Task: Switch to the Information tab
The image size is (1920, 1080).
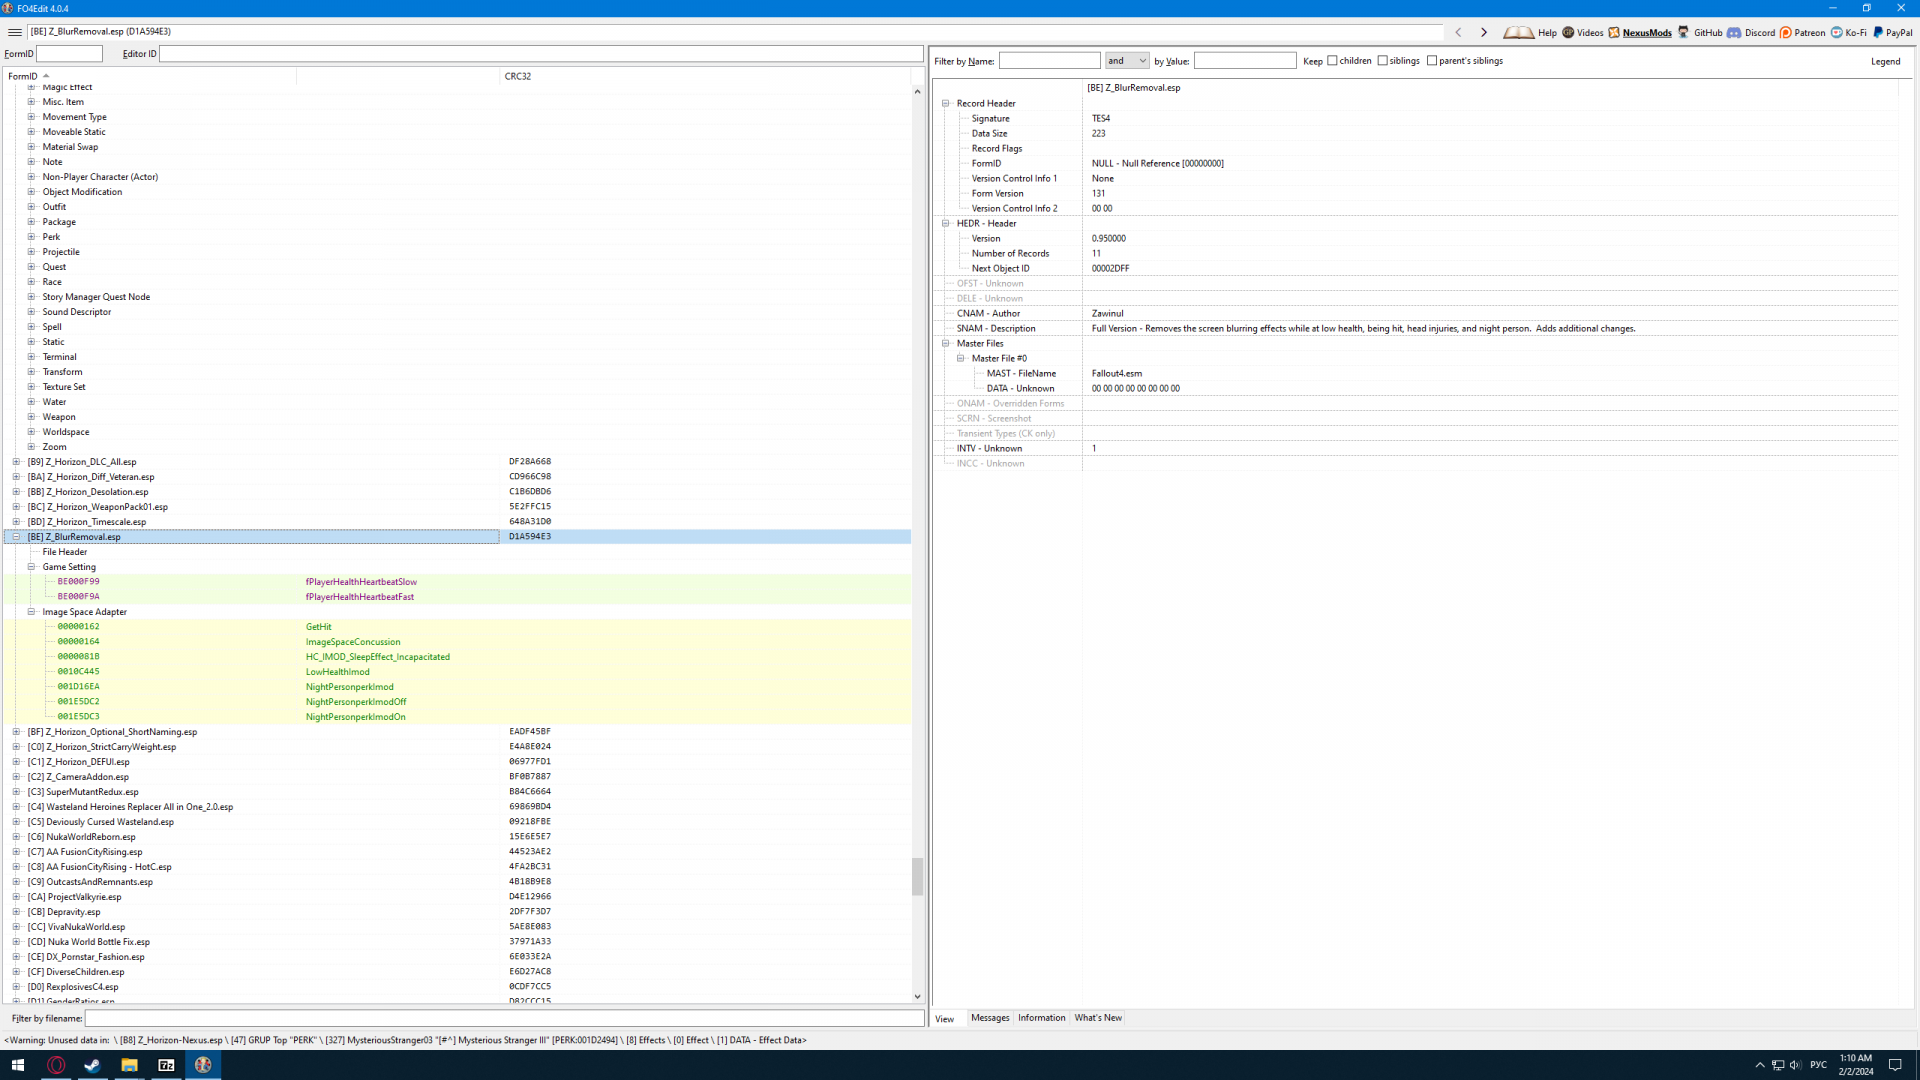Action: coord(1041,1018)
